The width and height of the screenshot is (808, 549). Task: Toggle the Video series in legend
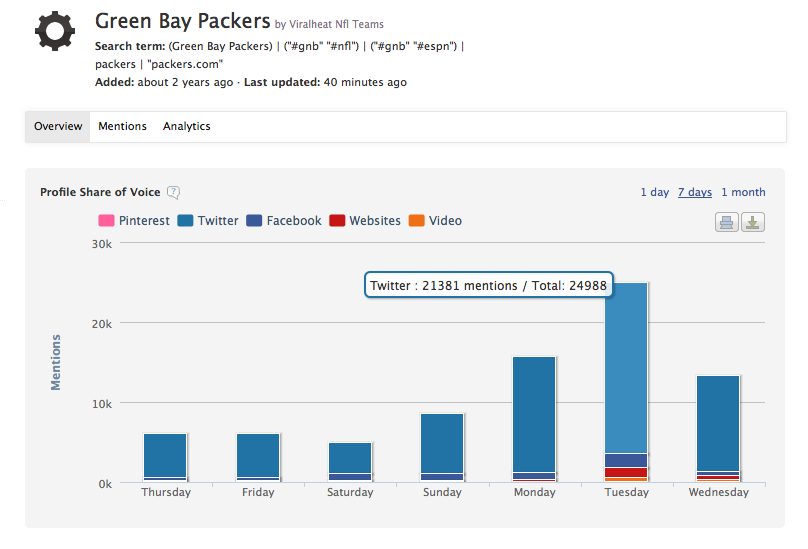[x=436, y=221]
